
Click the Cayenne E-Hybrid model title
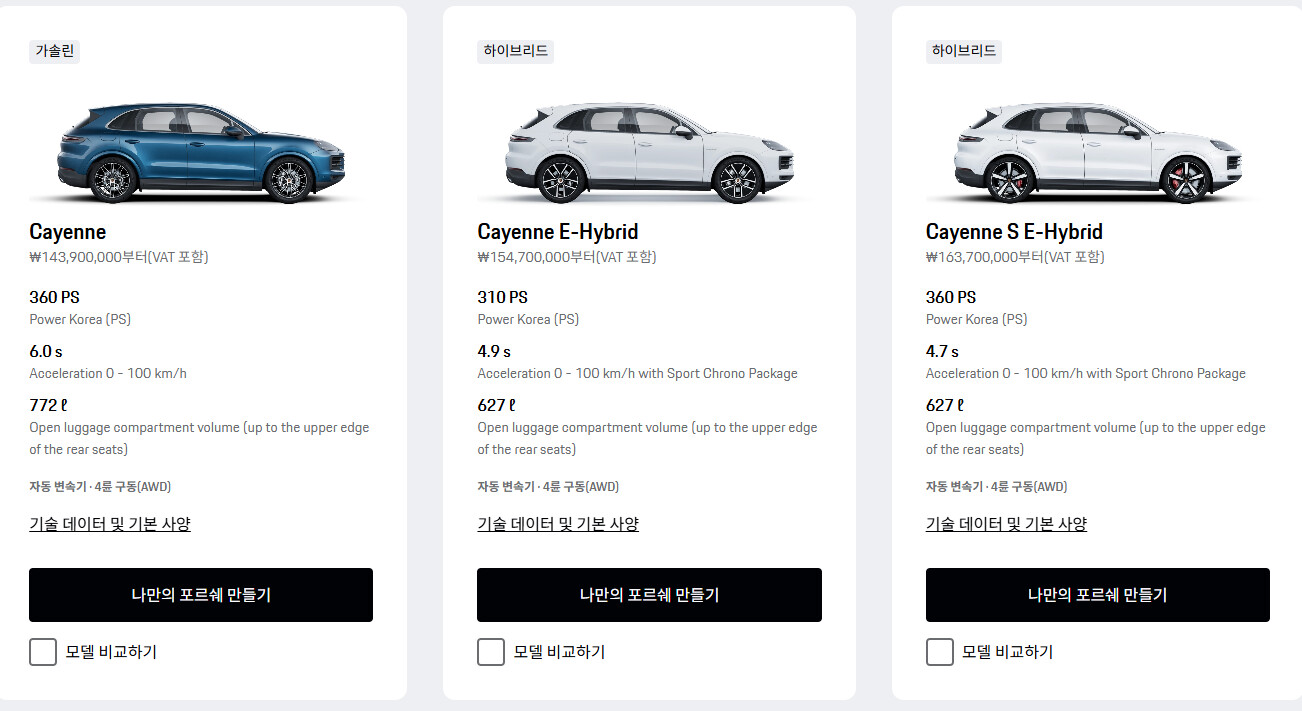557,232
